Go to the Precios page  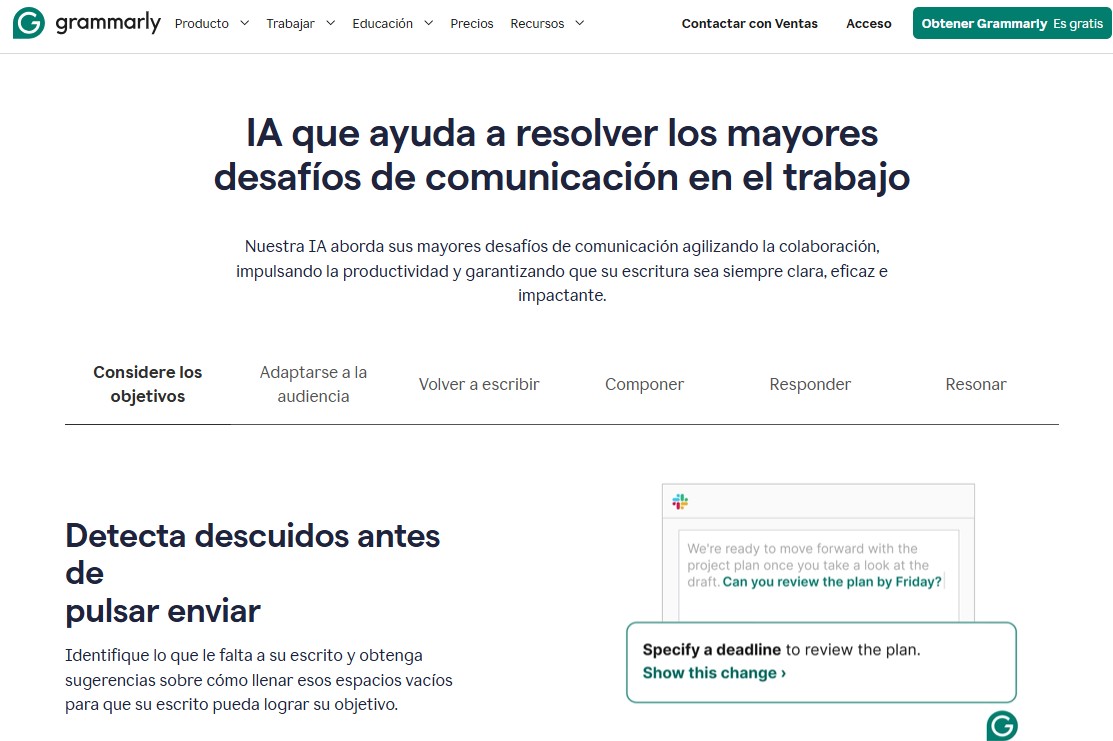472,23
